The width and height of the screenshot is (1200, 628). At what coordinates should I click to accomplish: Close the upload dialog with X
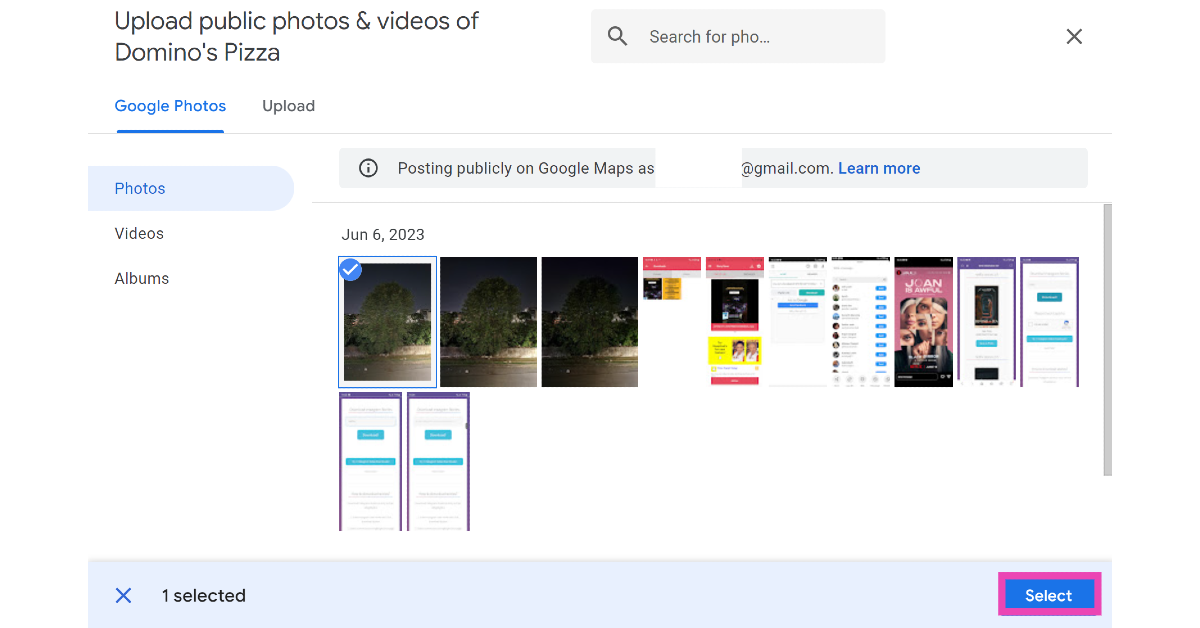[x=1074, y=37]
